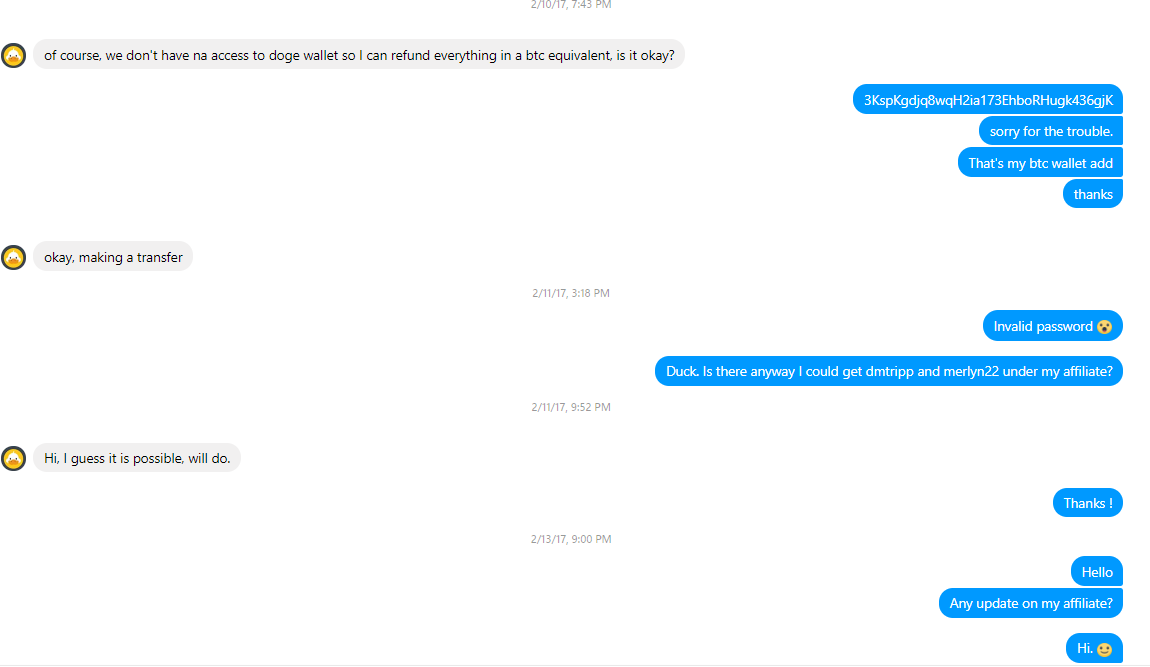Click the 'sorry for the trouble.' bubble
1150x667 pixels.
1051,131
